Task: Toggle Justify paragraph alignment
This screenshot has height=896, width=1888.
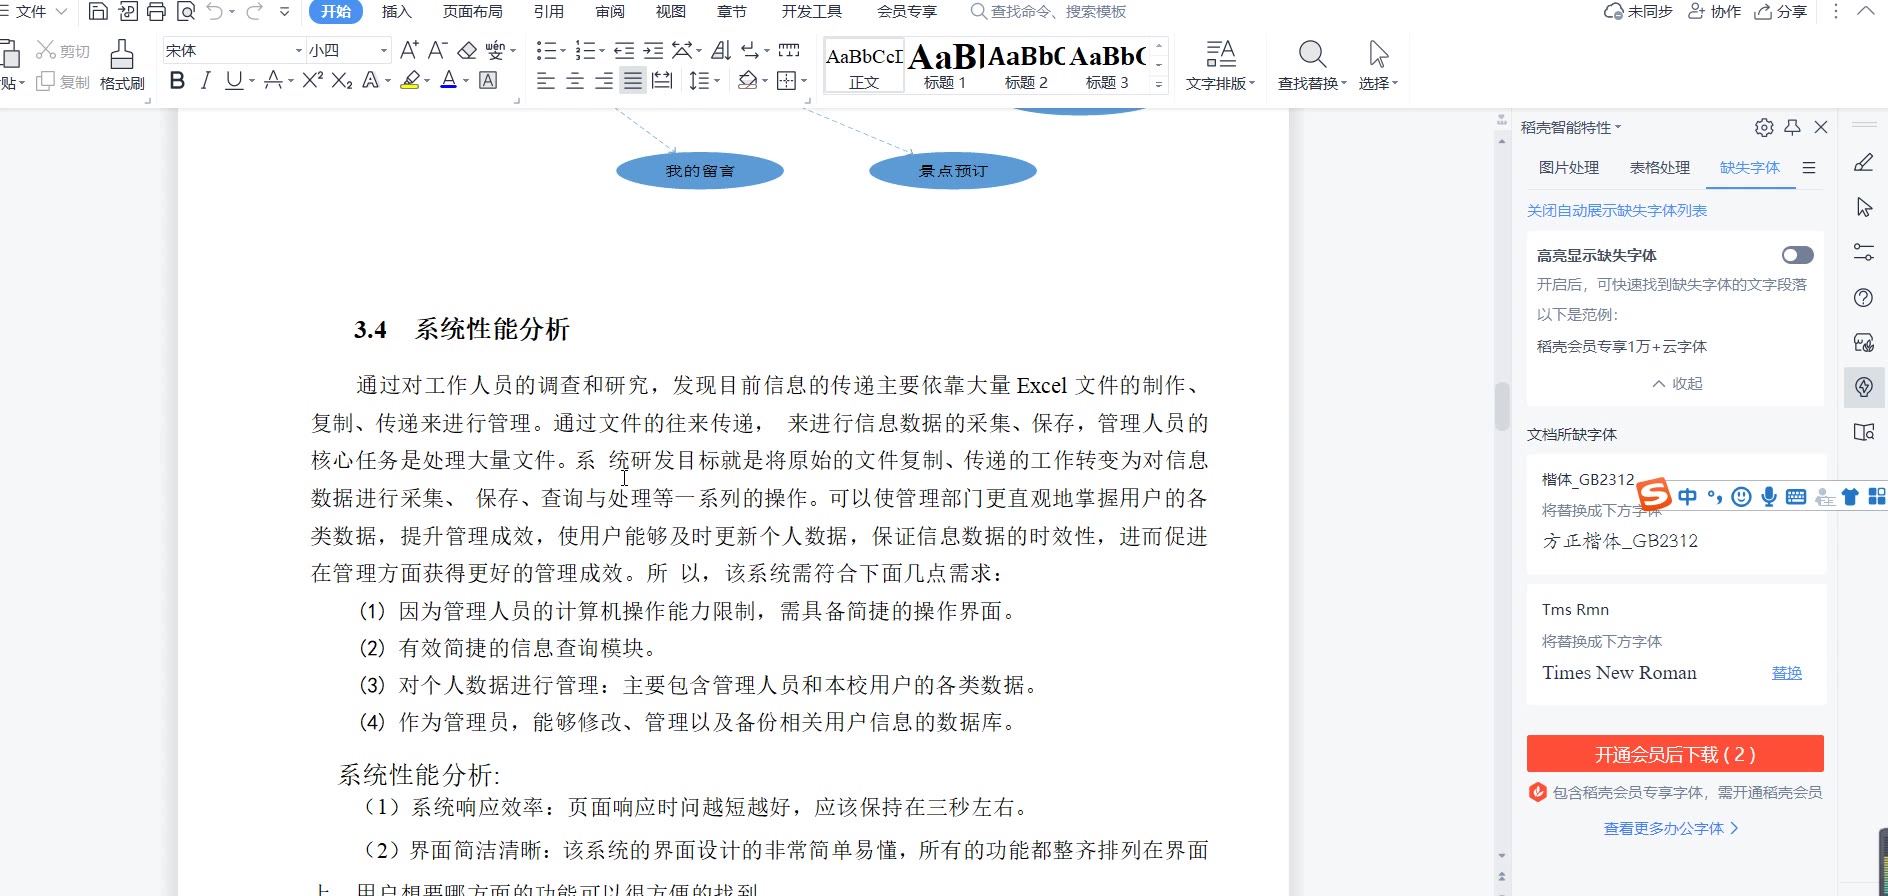Action: click(x=633, y=80)
